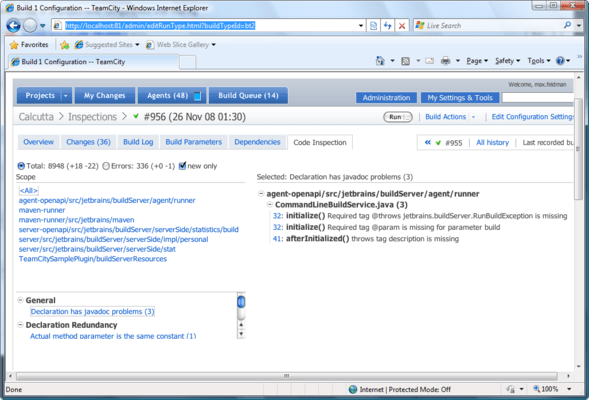Open My Changes tab
This screenshot has width=589, height=400.
104,95
